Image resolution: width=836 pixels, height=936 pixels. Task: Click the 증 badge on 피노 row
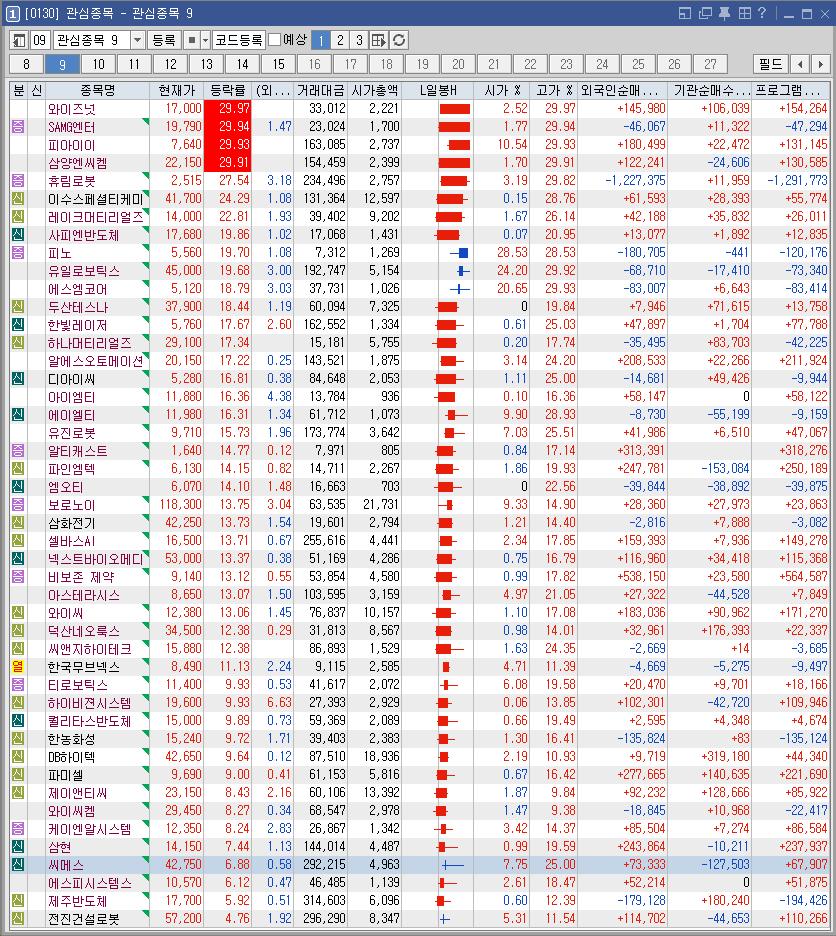18,253
